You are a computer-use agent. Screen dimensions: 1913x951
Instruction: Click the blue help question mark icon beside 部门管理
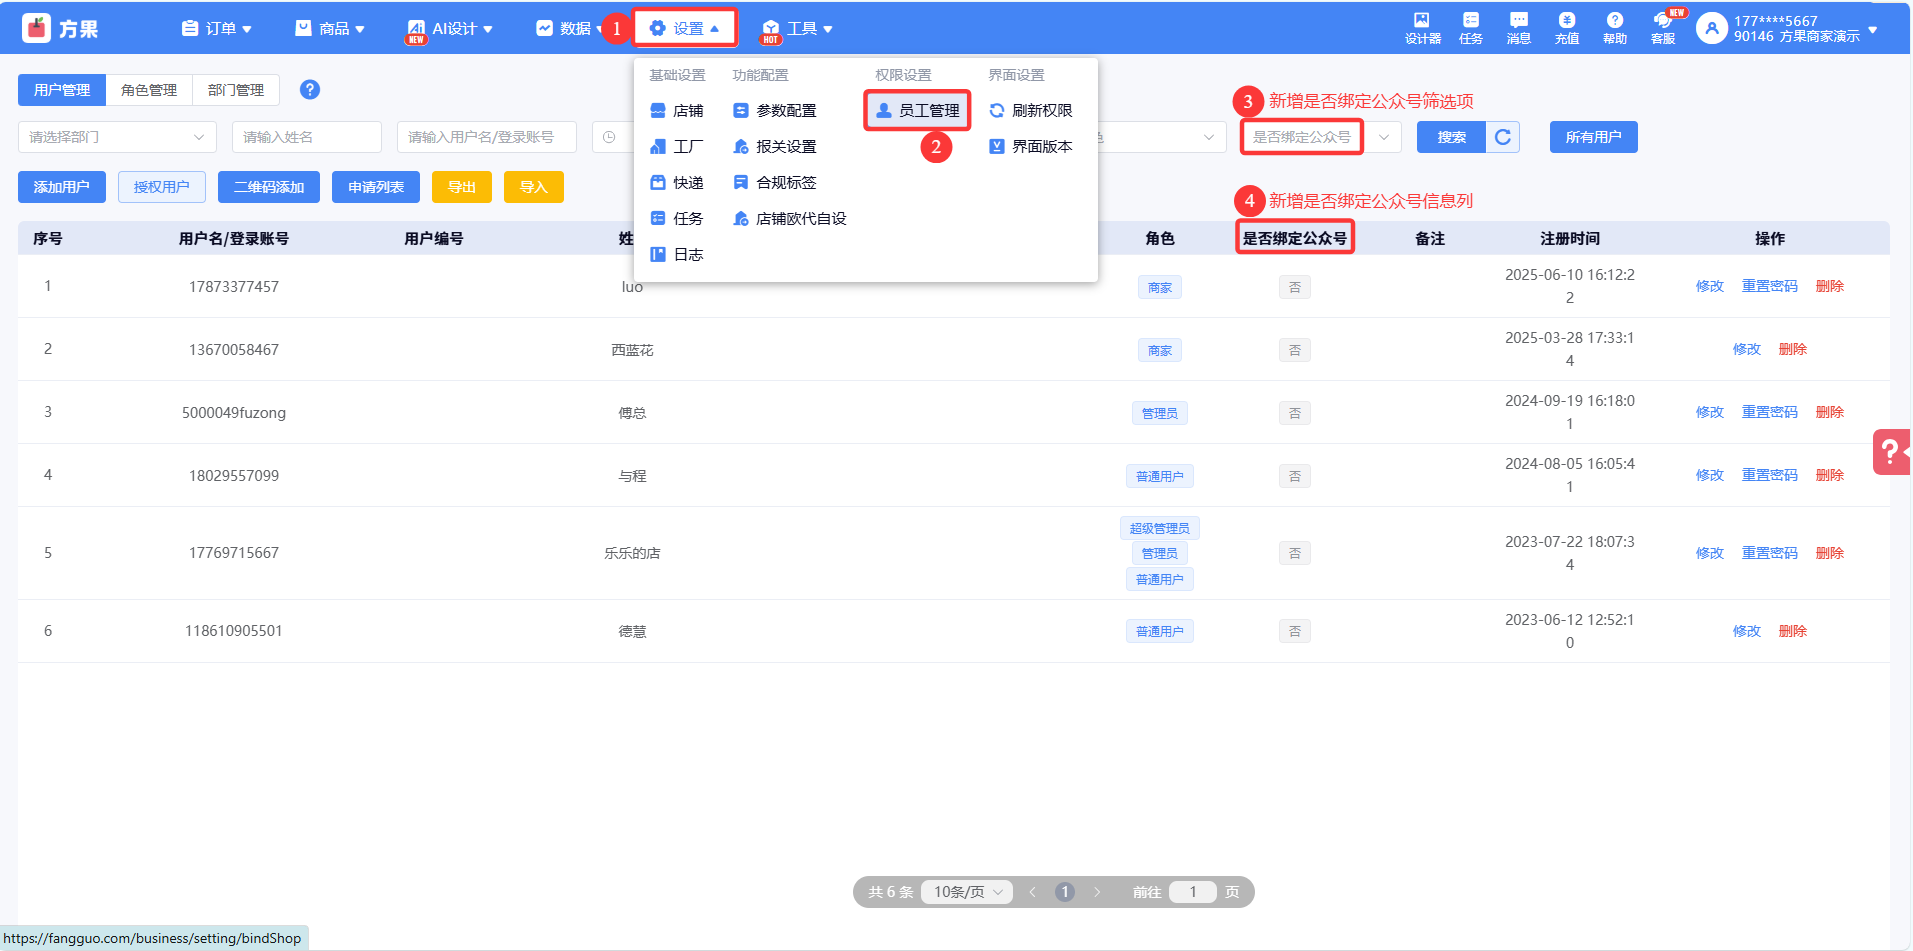point(310,90)
